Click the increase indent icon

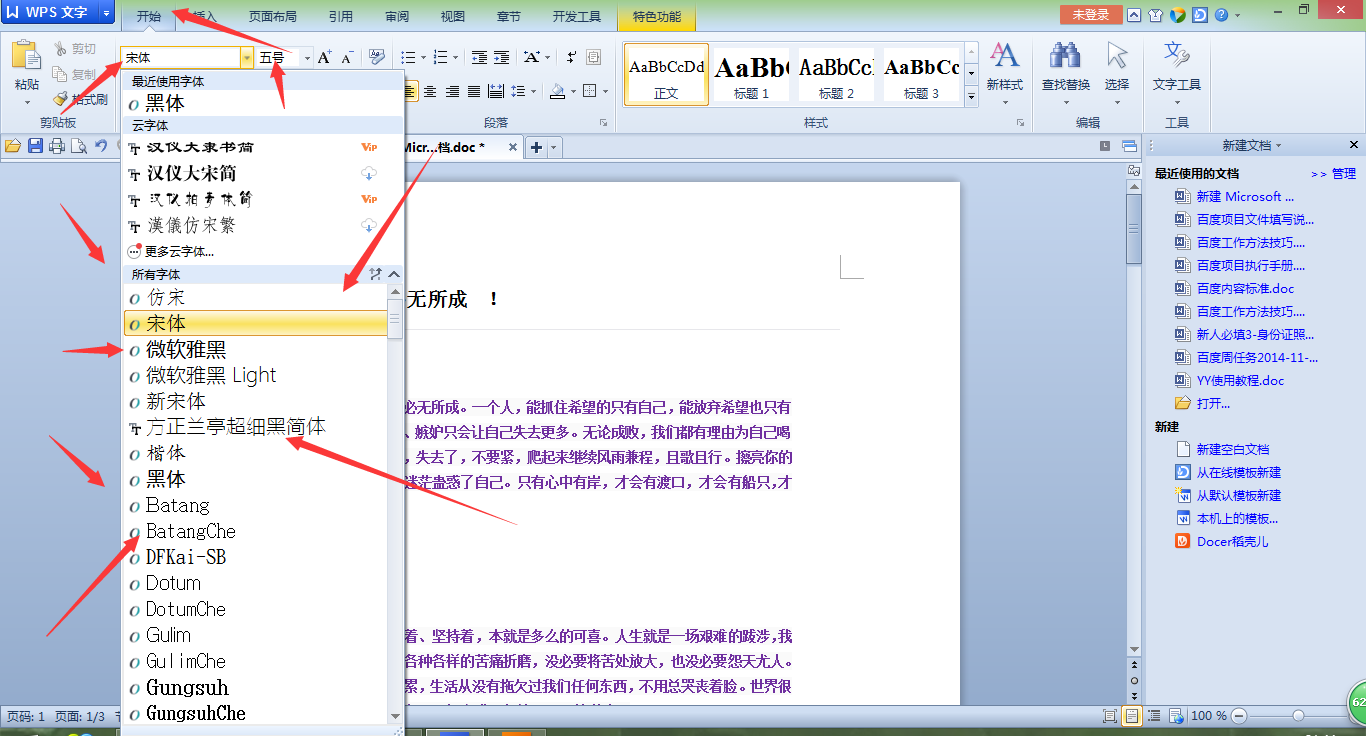pos(501,58)
